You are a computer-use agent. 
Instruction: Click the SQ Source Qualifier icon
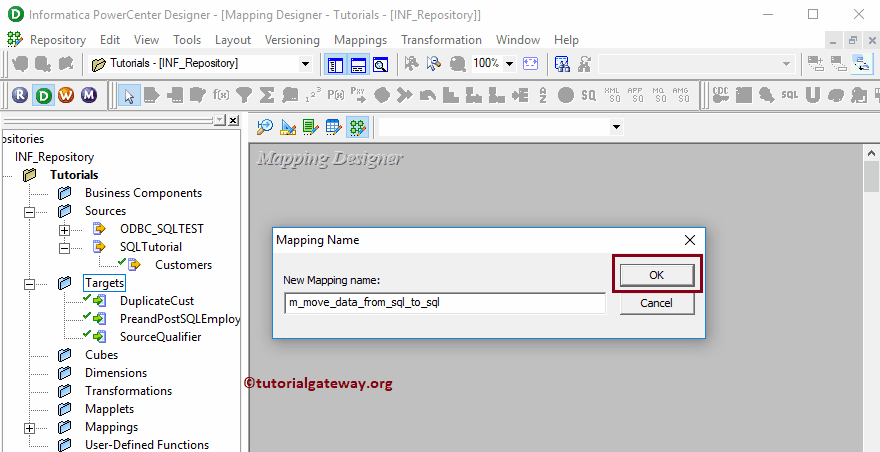point(588,95)
